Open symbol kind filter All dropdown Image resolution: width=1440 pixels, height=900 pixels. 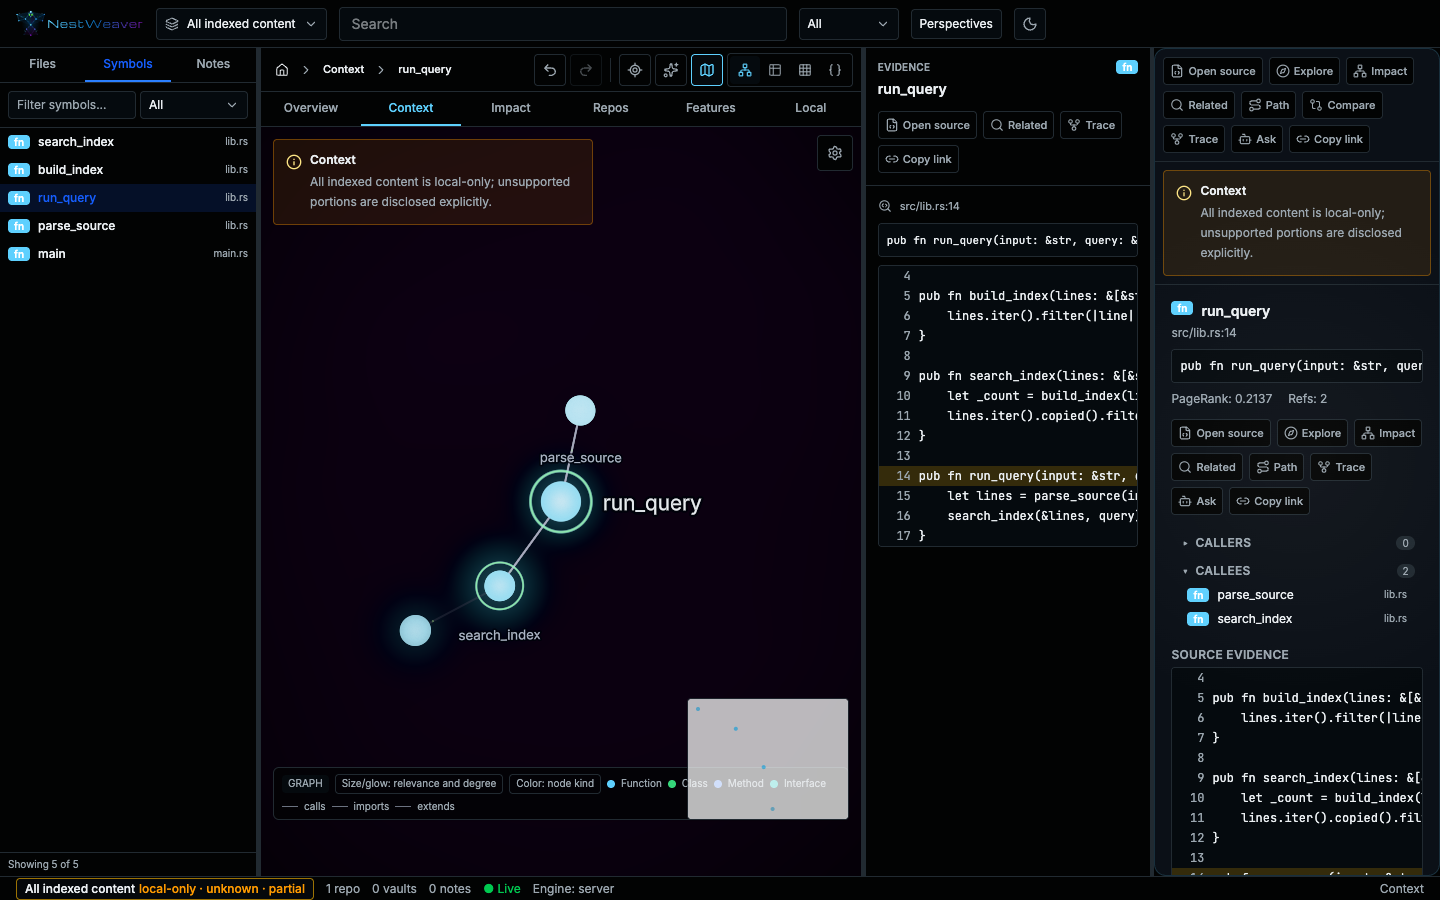tap(194, 105)
